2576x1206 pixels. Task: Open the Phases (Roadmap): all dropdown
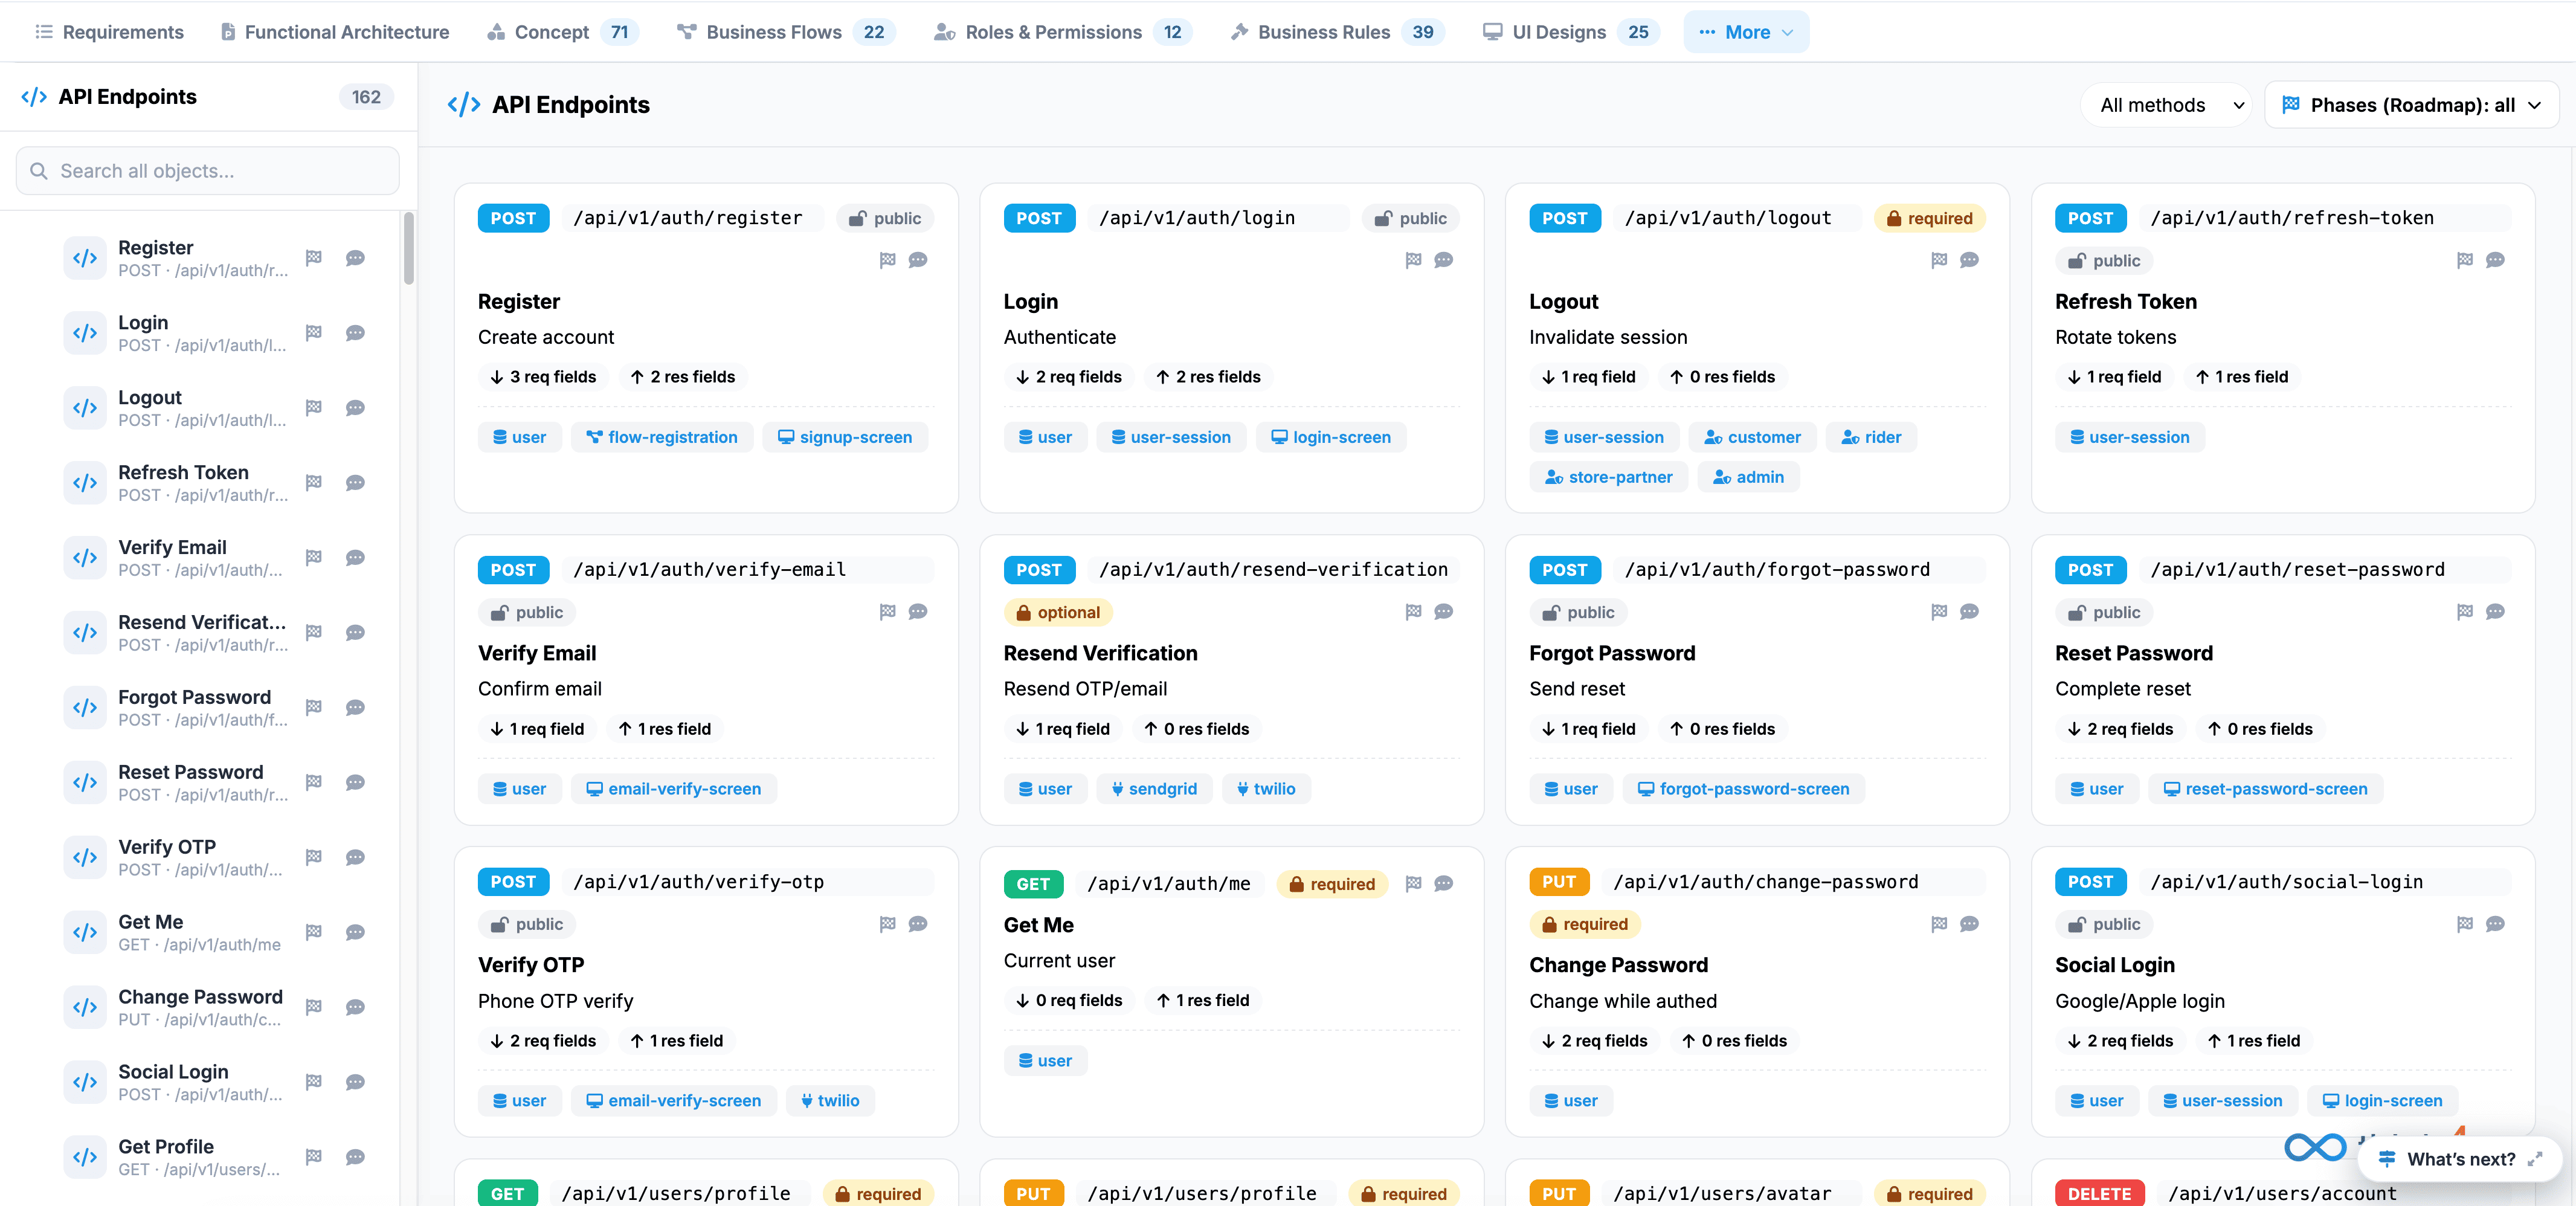(x=2411, y=105)
